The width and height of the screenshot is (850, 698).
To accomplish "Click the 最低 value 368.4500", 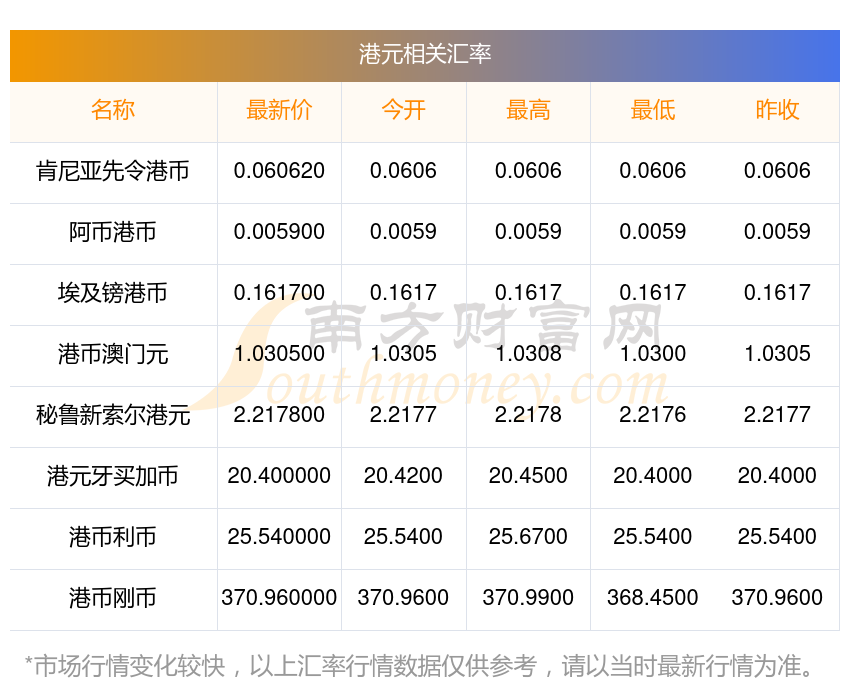I will pos(653,598).
